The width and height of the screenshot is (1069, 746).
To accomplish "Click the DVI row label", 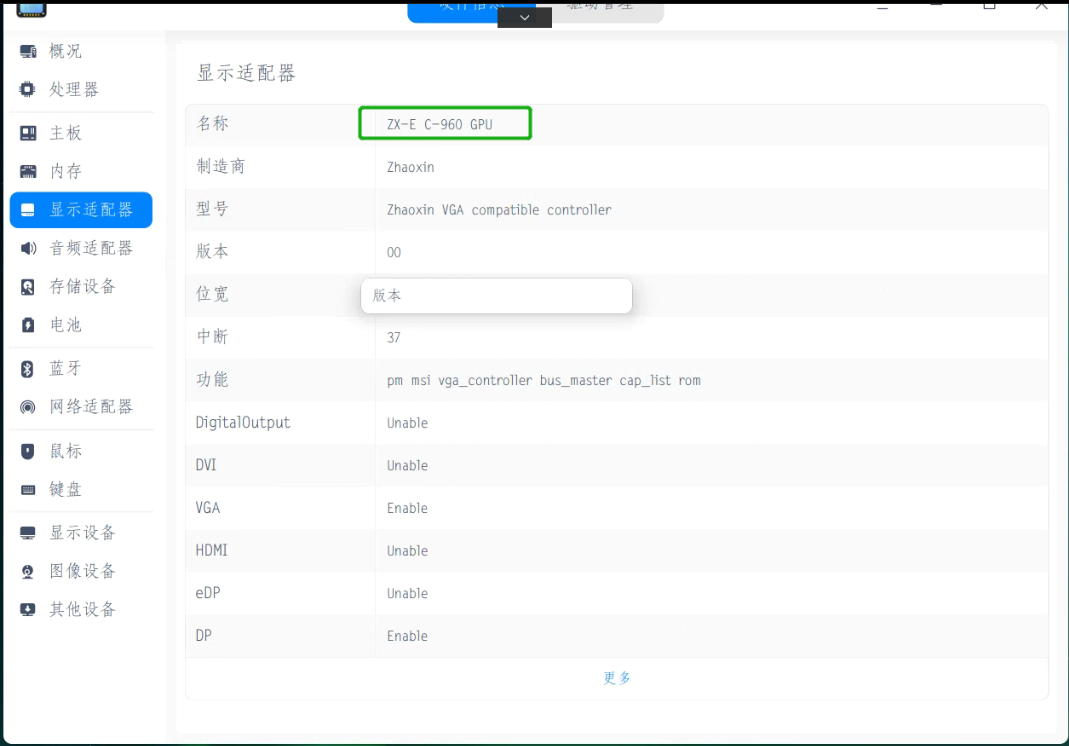I will 206,465.
